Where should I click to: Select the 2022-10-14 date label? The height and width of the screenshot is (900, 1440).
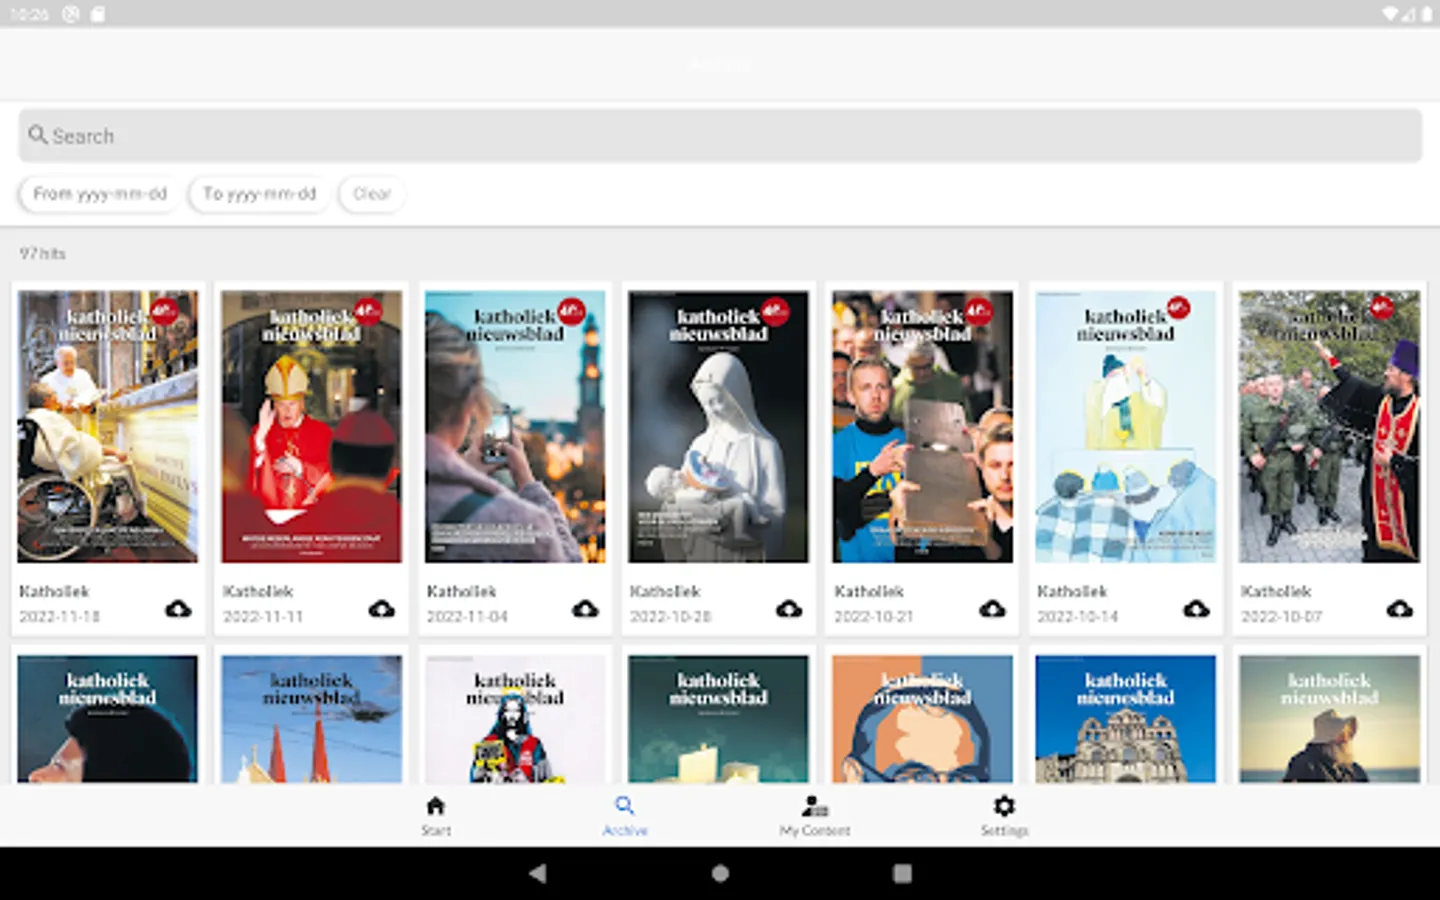pos(1078,617)
